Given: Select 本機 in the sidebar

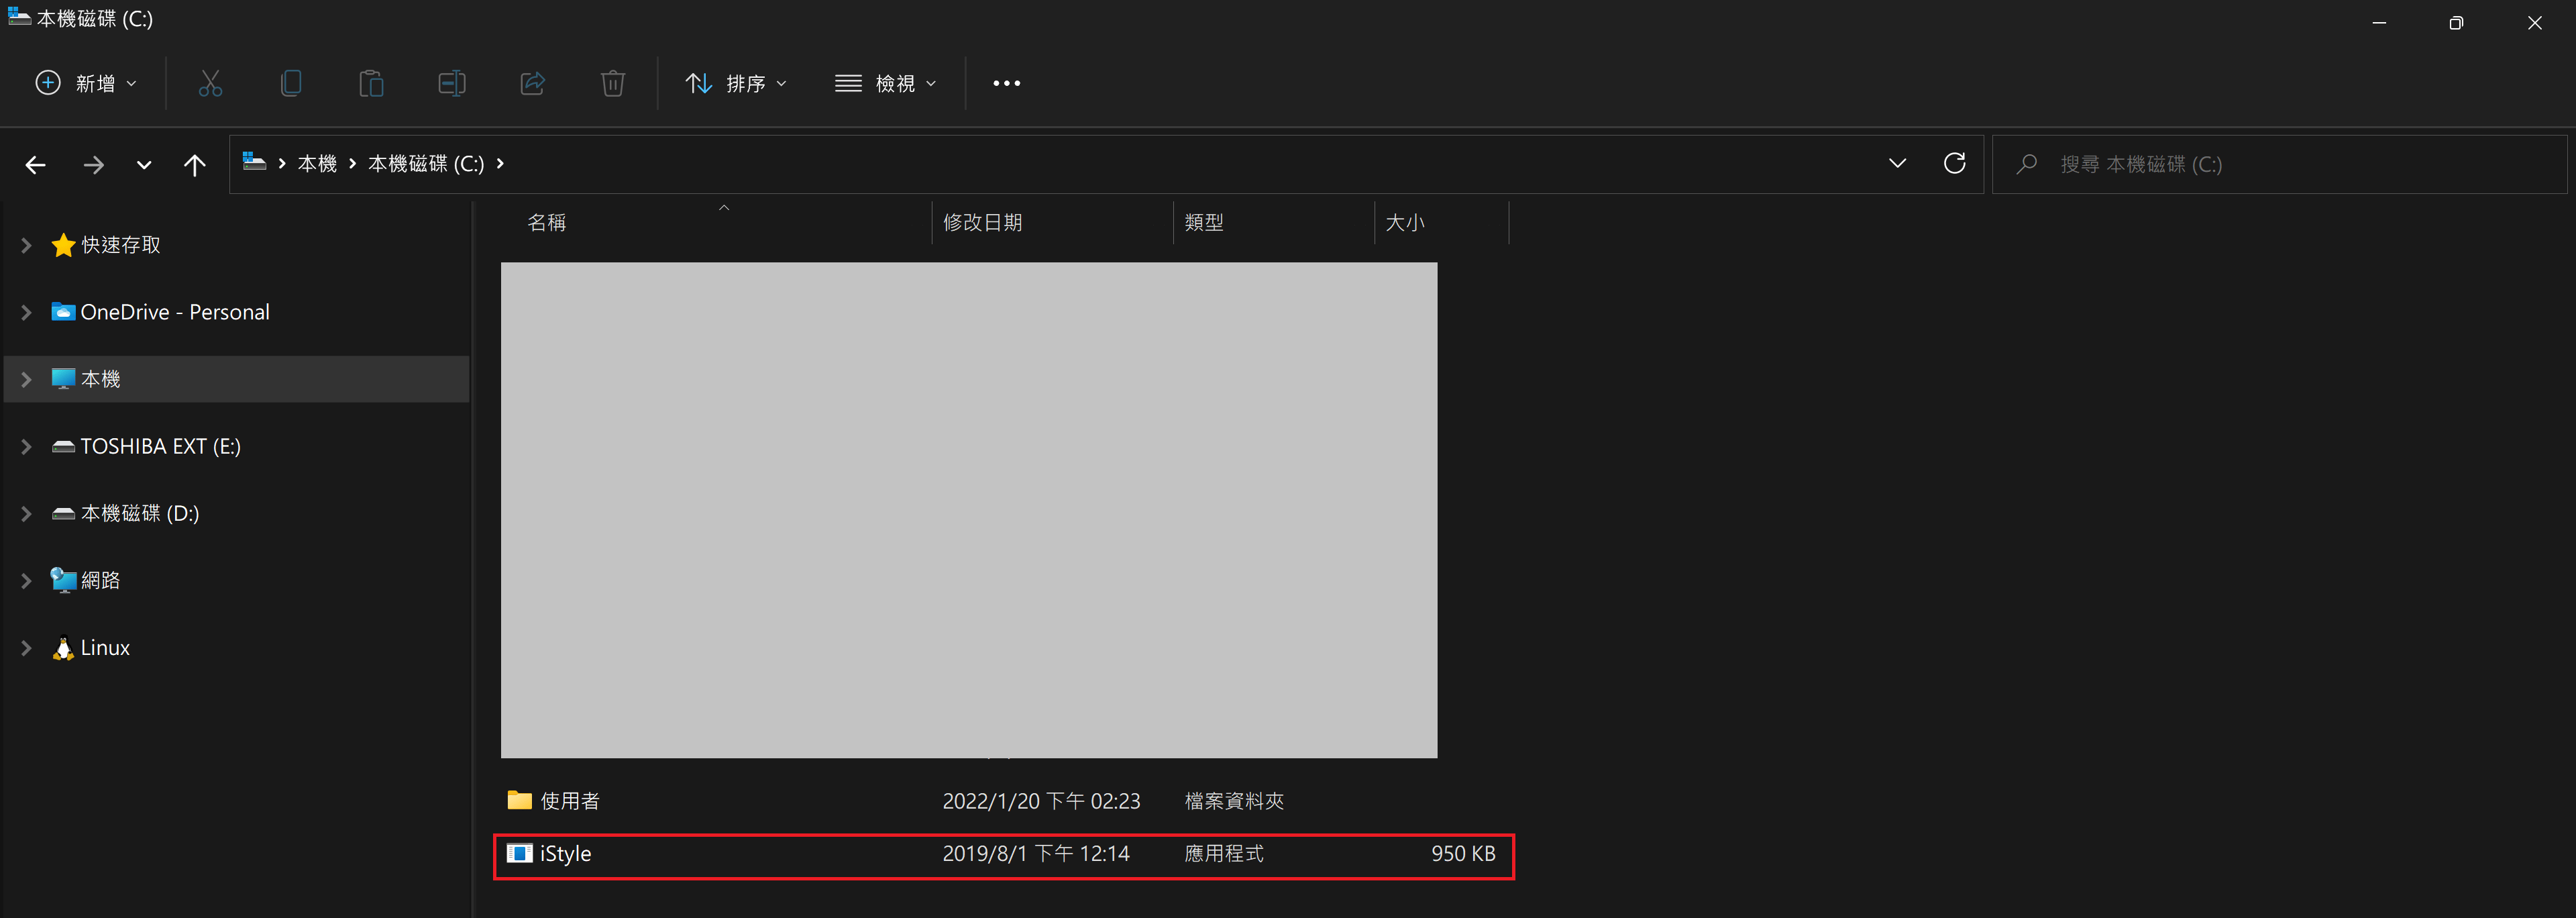Looking at the screenshot, I should coord(100,378).
